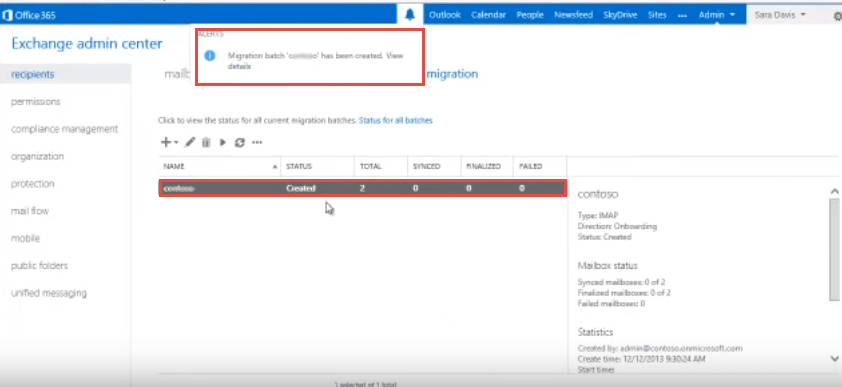Screen dimensions: 842x387
Task: Click Status for all batches link
Action: [396, 120]
